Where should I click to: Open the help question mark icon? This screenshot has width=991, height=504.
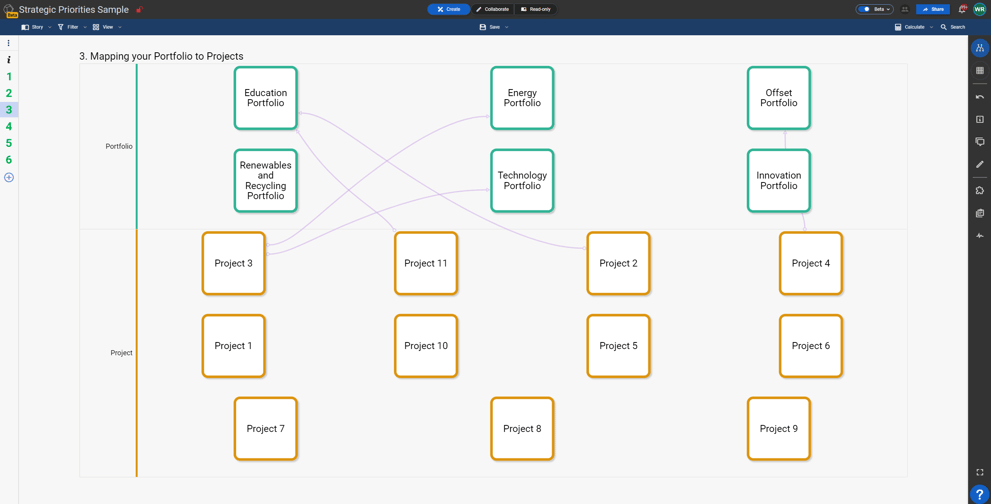point(980,495)
